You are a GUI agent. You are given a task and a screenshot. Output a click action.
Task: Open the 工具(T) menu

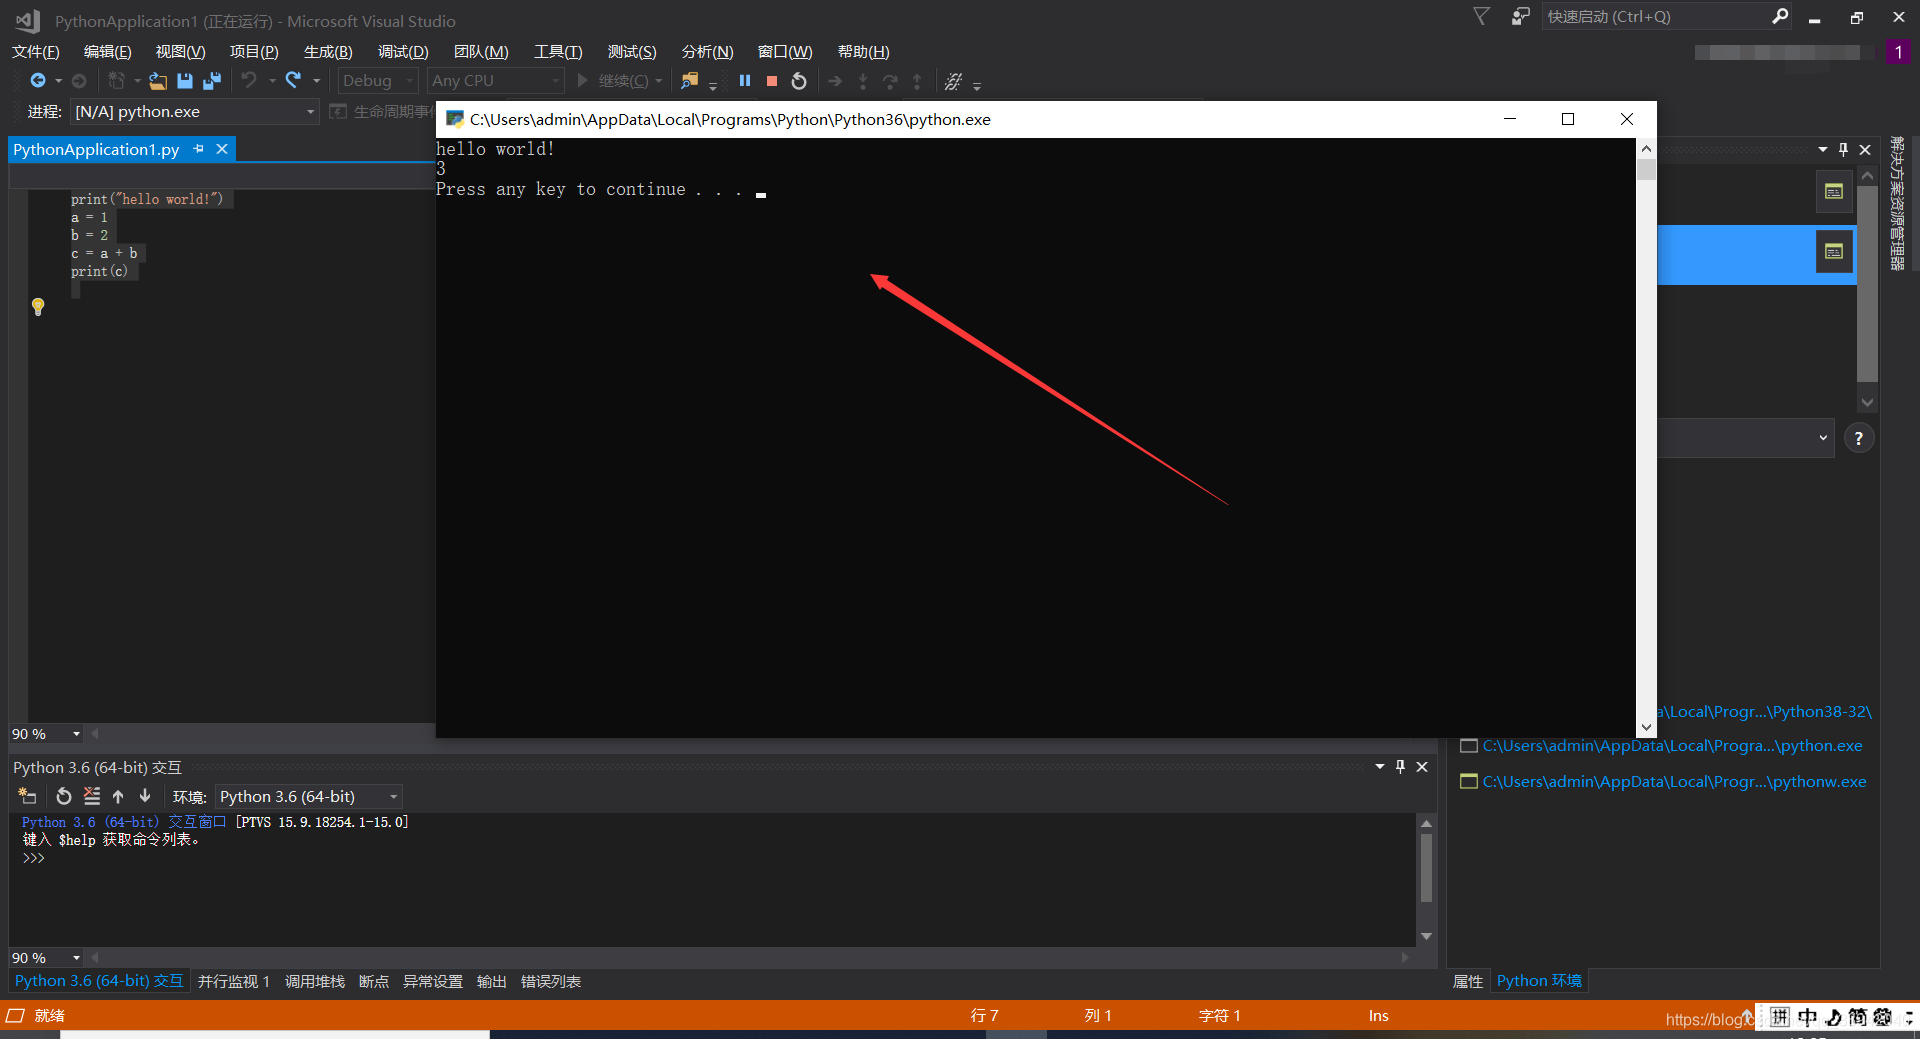tap(558, 52)
